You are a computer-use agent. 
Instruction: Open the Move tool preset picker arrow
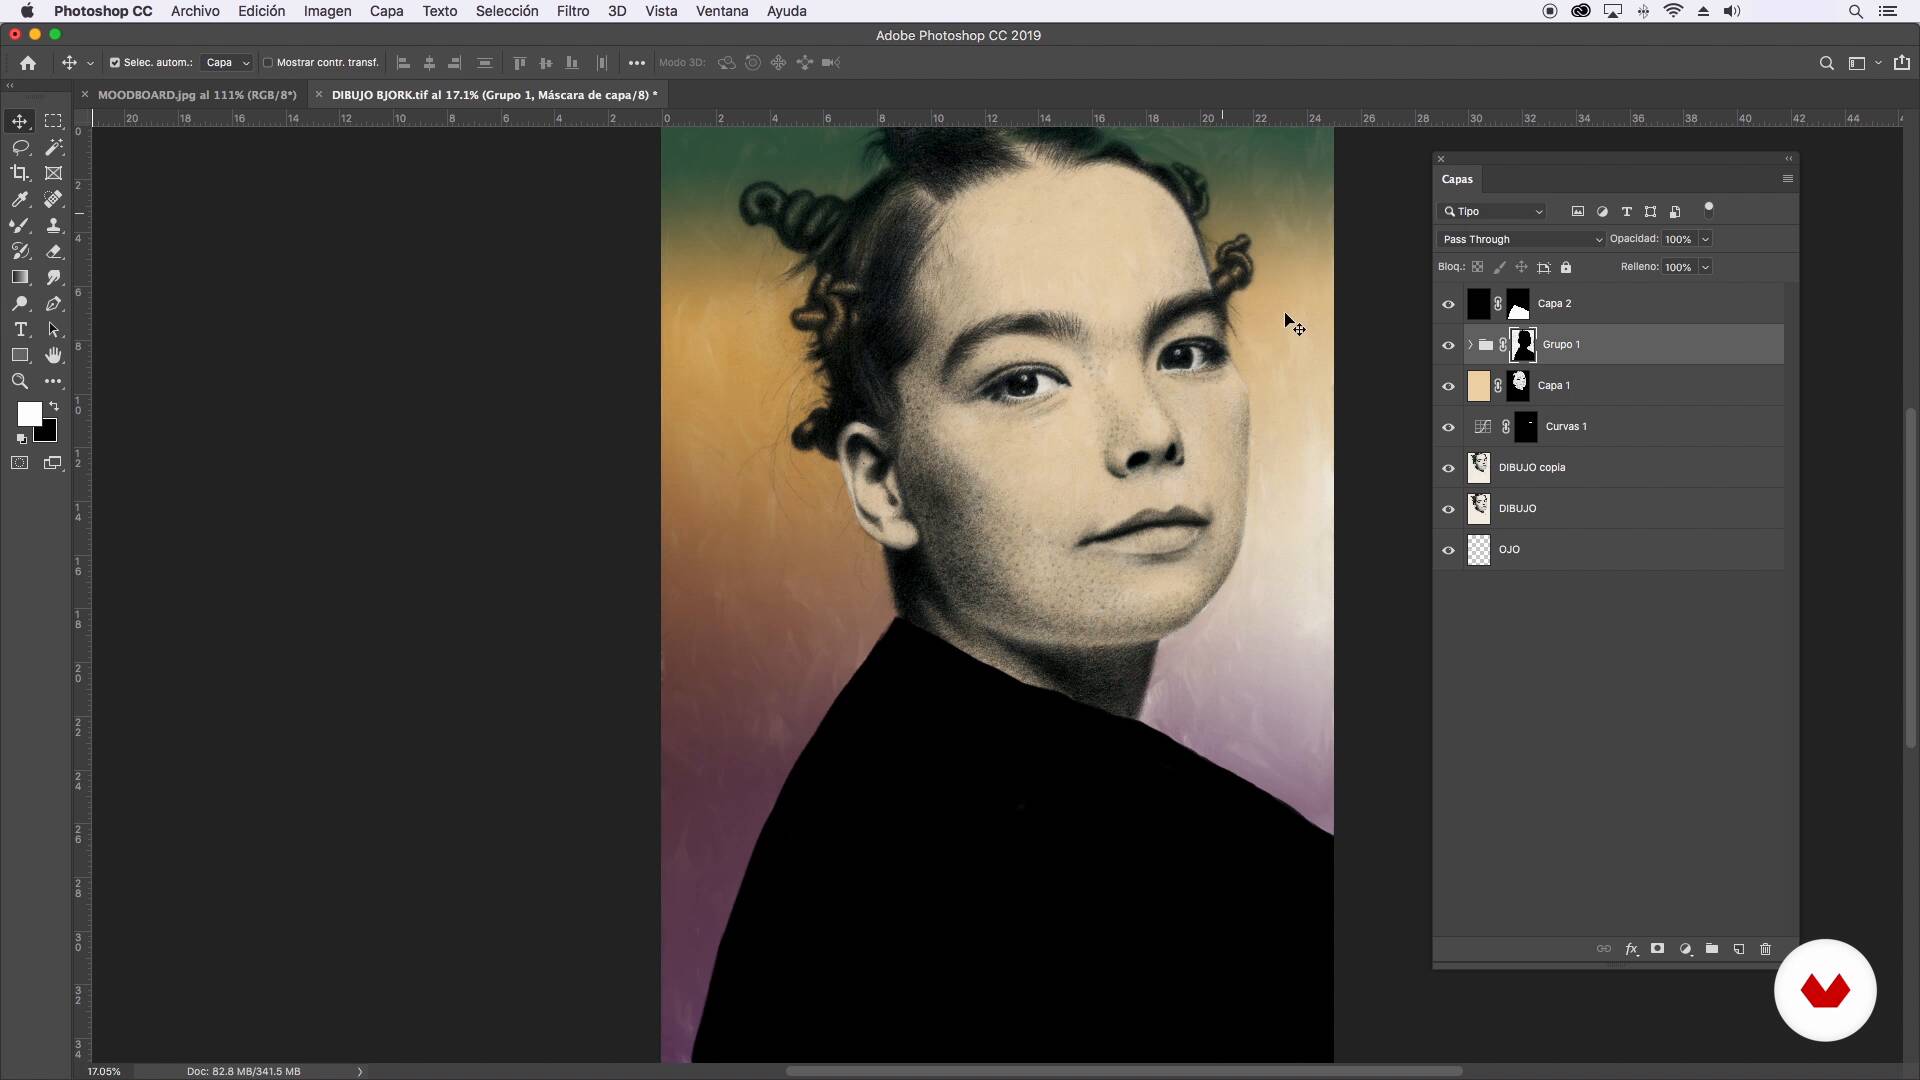pos(90,63)
